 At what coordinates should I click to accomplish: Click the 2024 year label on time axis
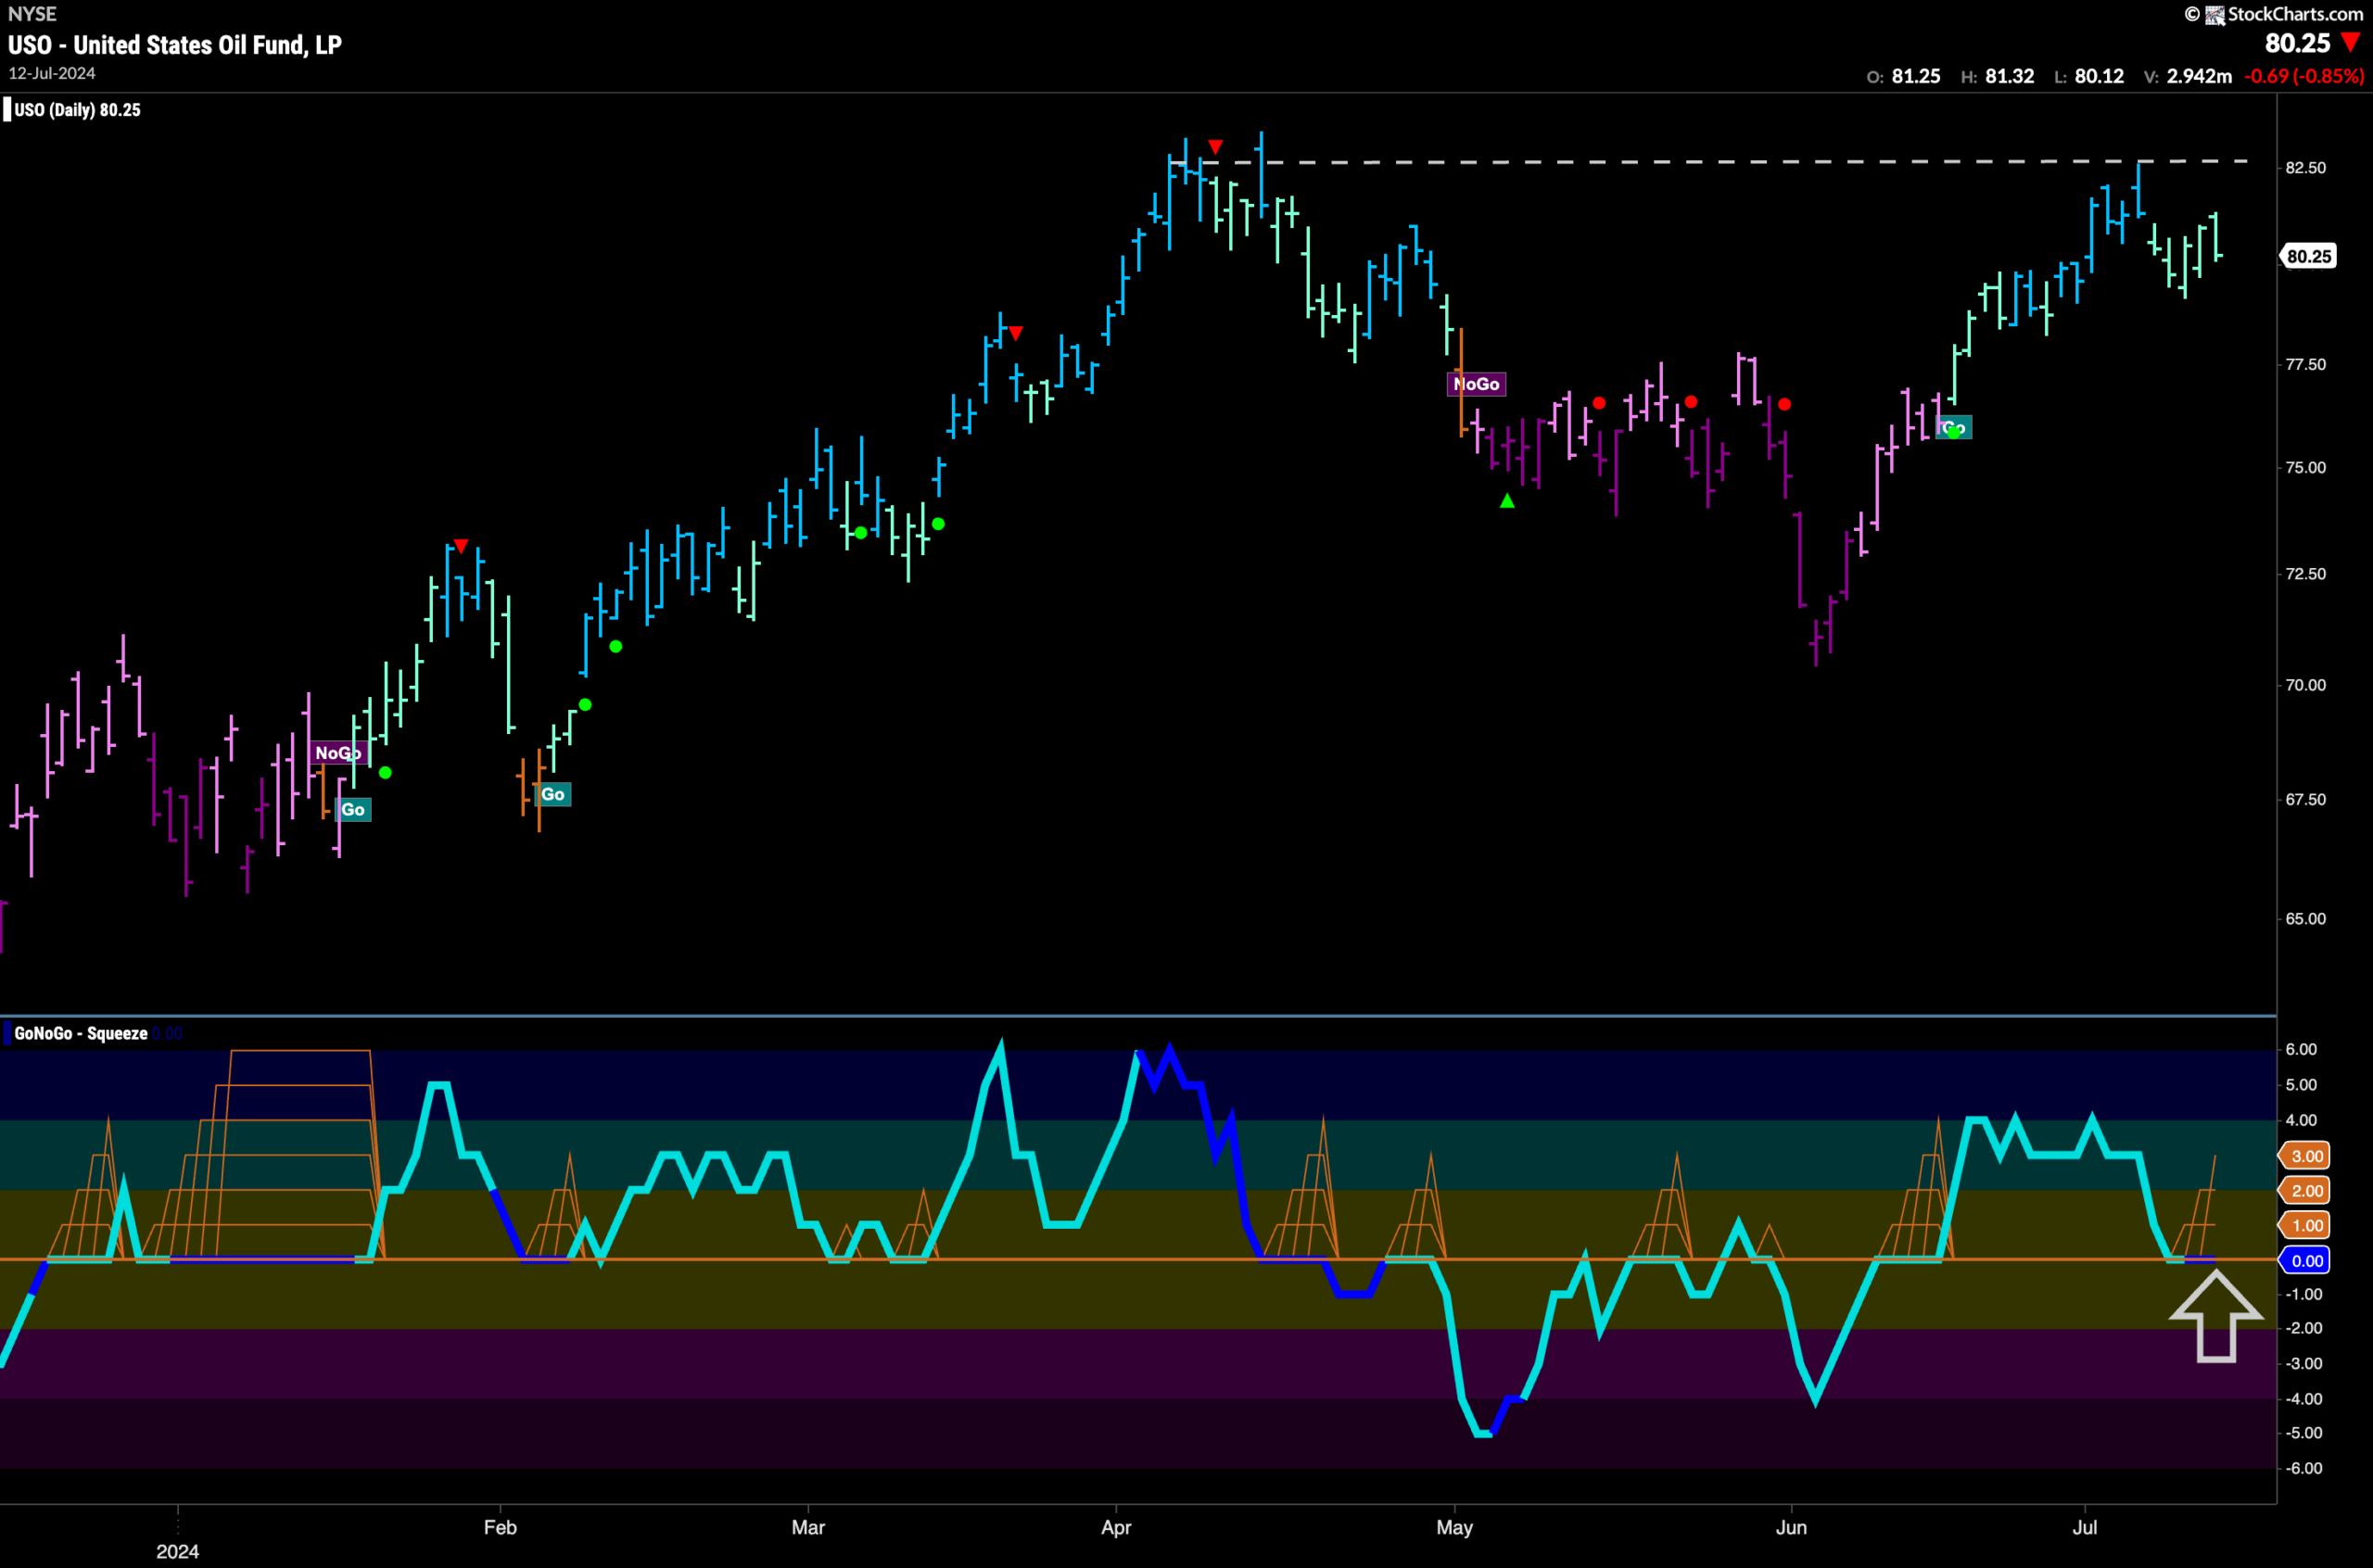(x=178, y=1551)
